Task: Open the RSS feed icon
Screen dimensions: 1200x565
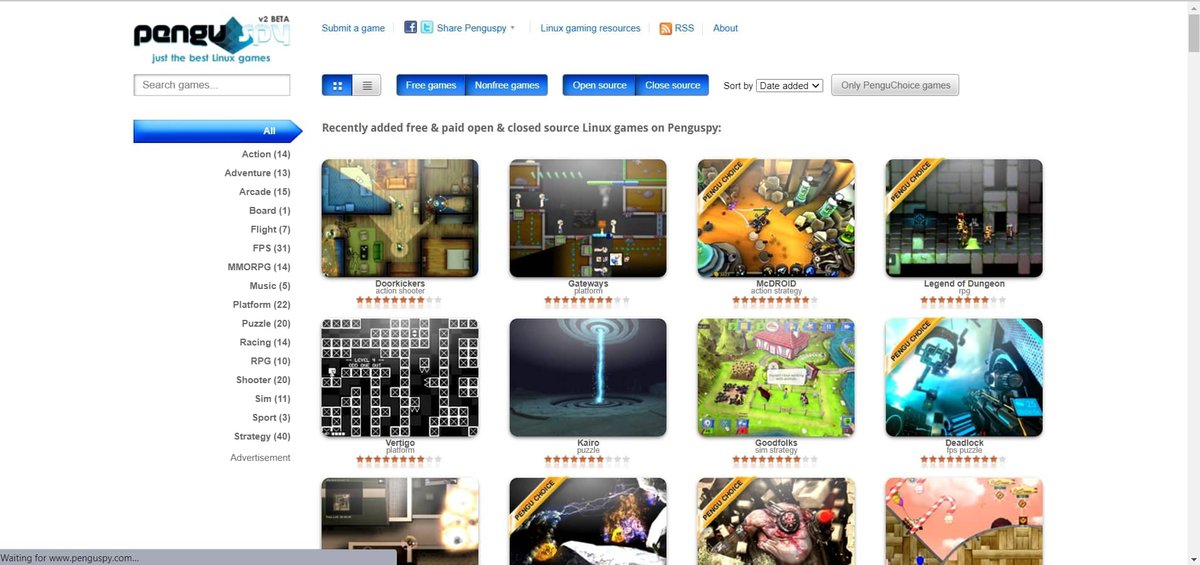Action: pyautogui.click(x=666, y=28)
